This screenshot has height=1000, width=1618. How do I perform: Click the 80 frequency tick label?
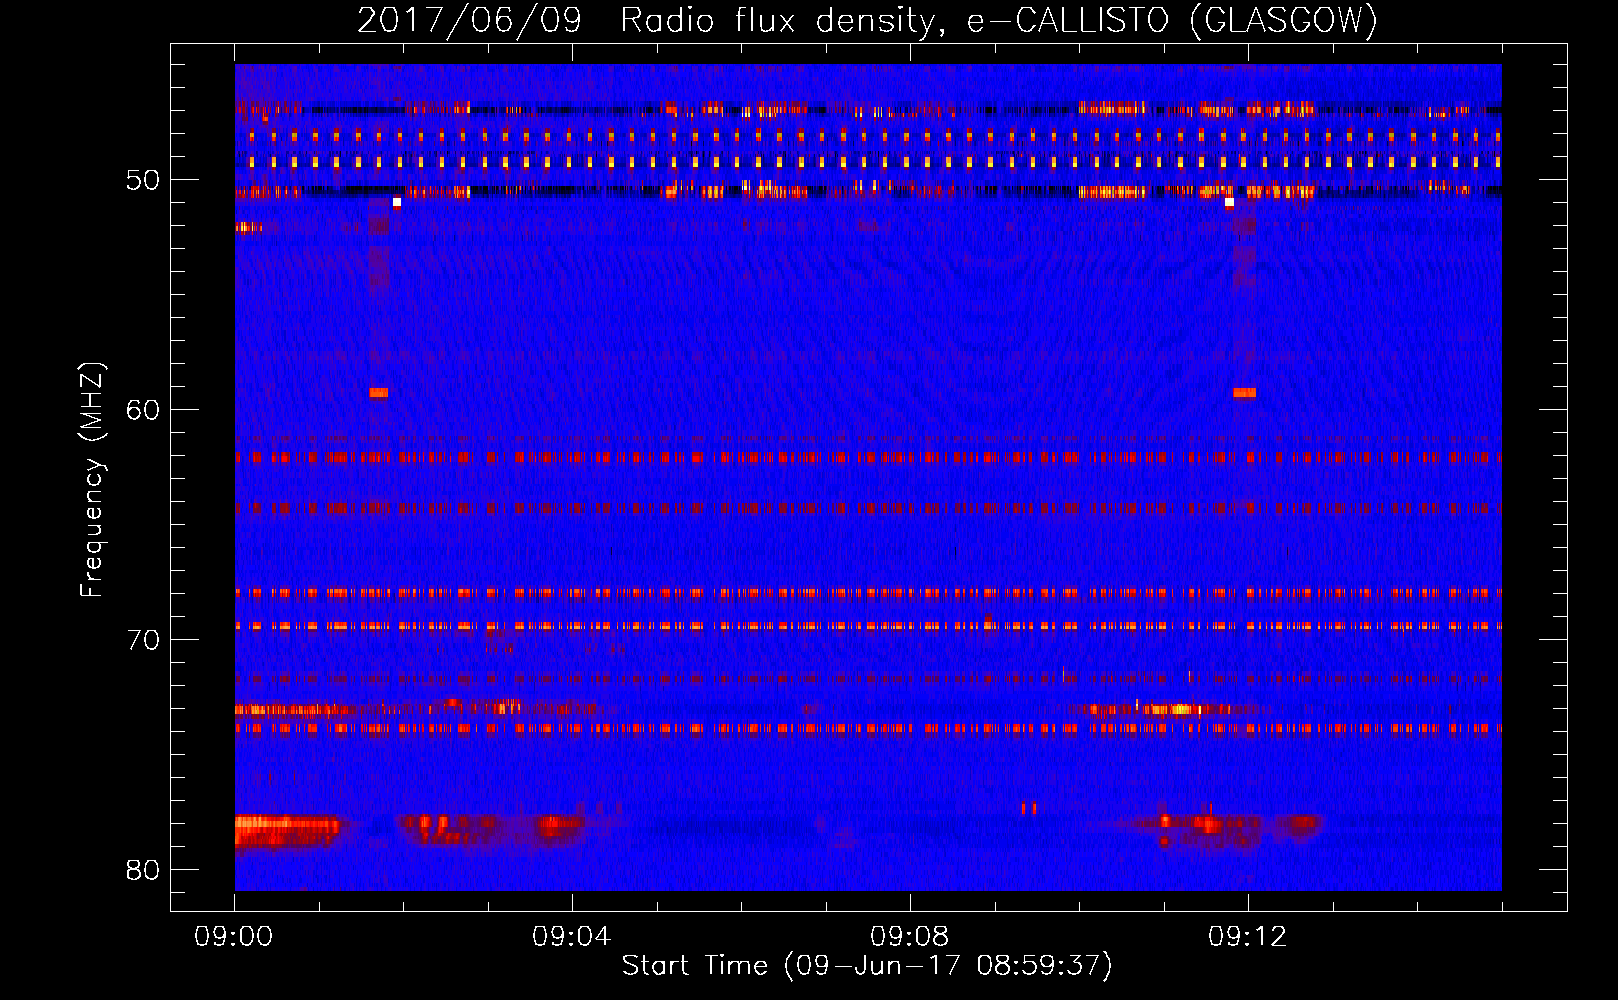coord(143,870)
